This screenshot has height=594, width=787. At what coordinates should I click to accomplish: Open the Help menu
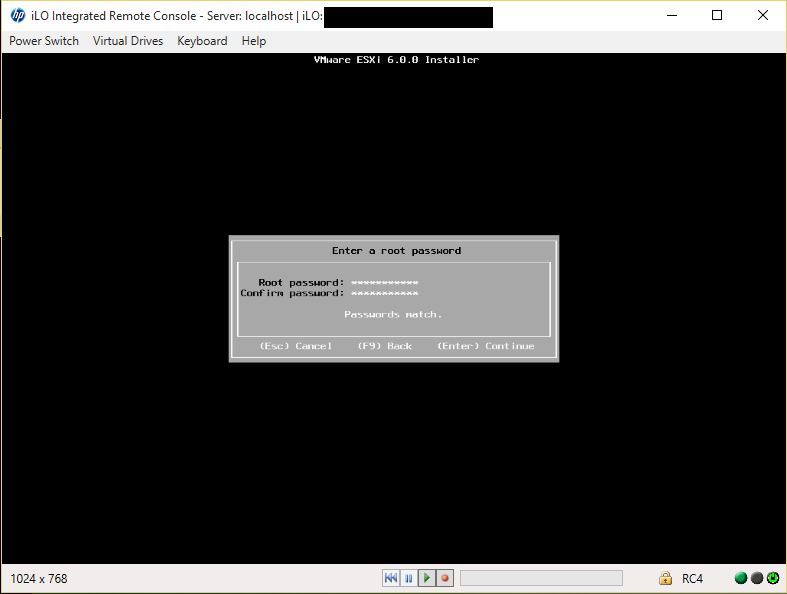254,41
